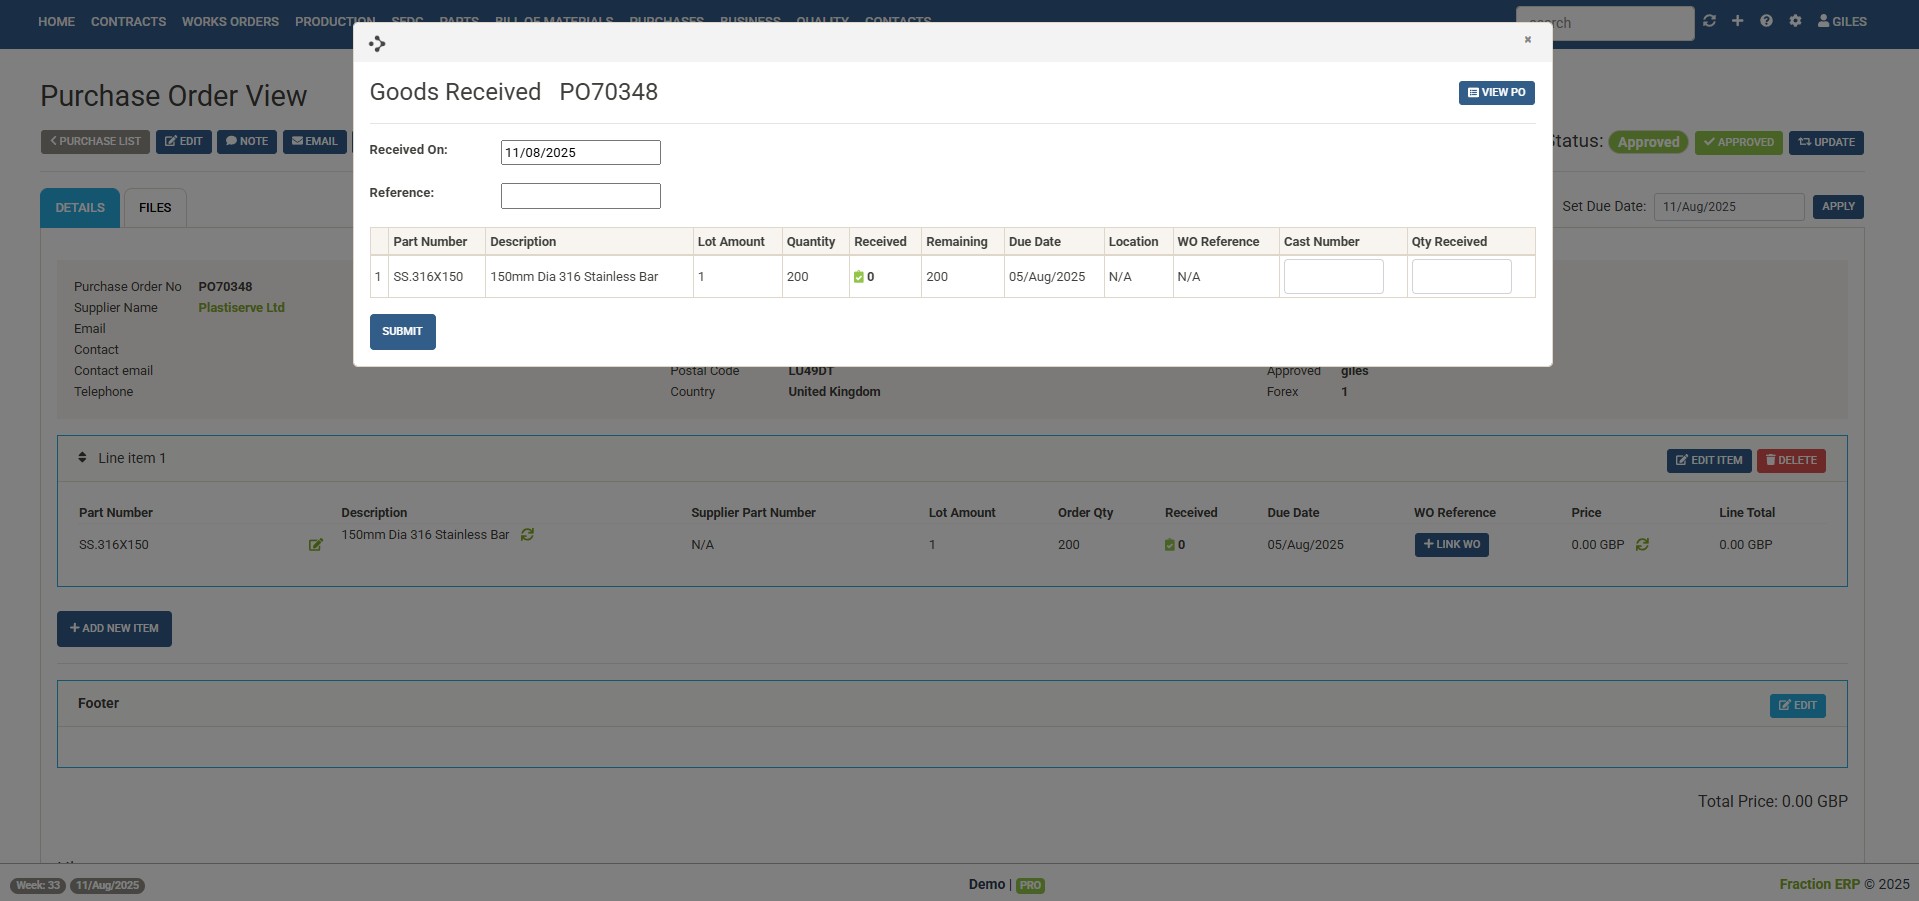
Task: Toggle the green Received check in the dialog table
Action: point(861,277)
